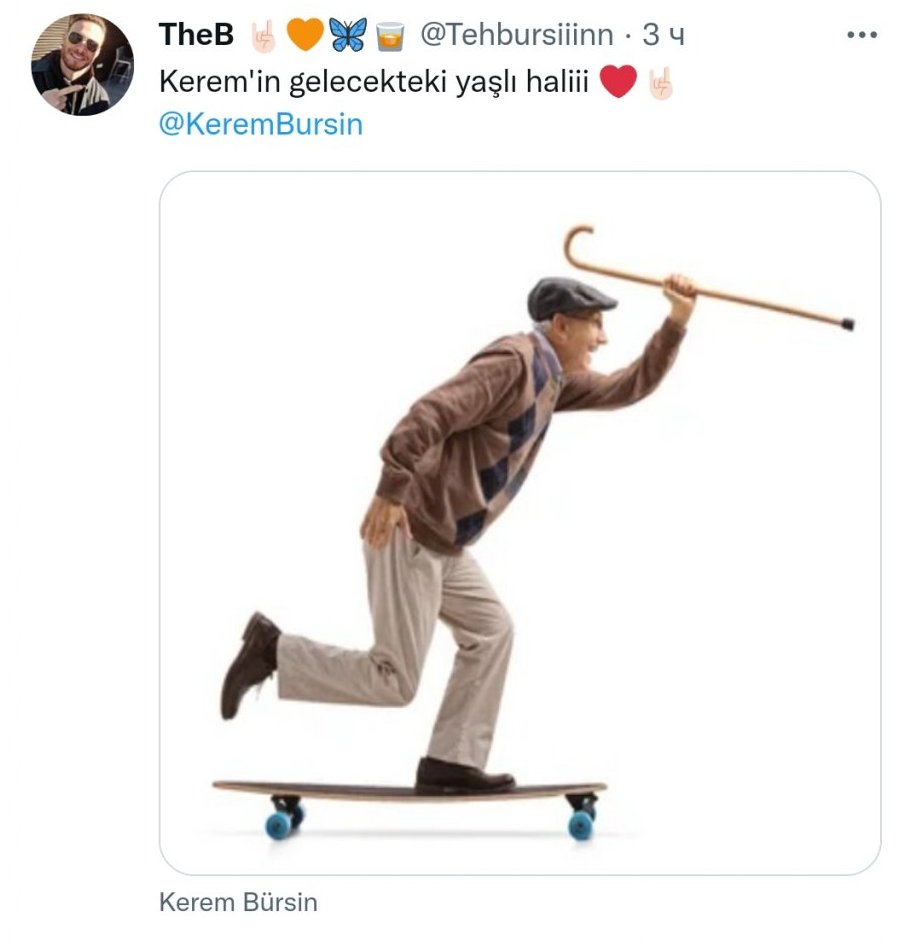Click the old man's gray flat cap
Image resolution: width=913 pixels, height=944 pixels.
(569, 296)
